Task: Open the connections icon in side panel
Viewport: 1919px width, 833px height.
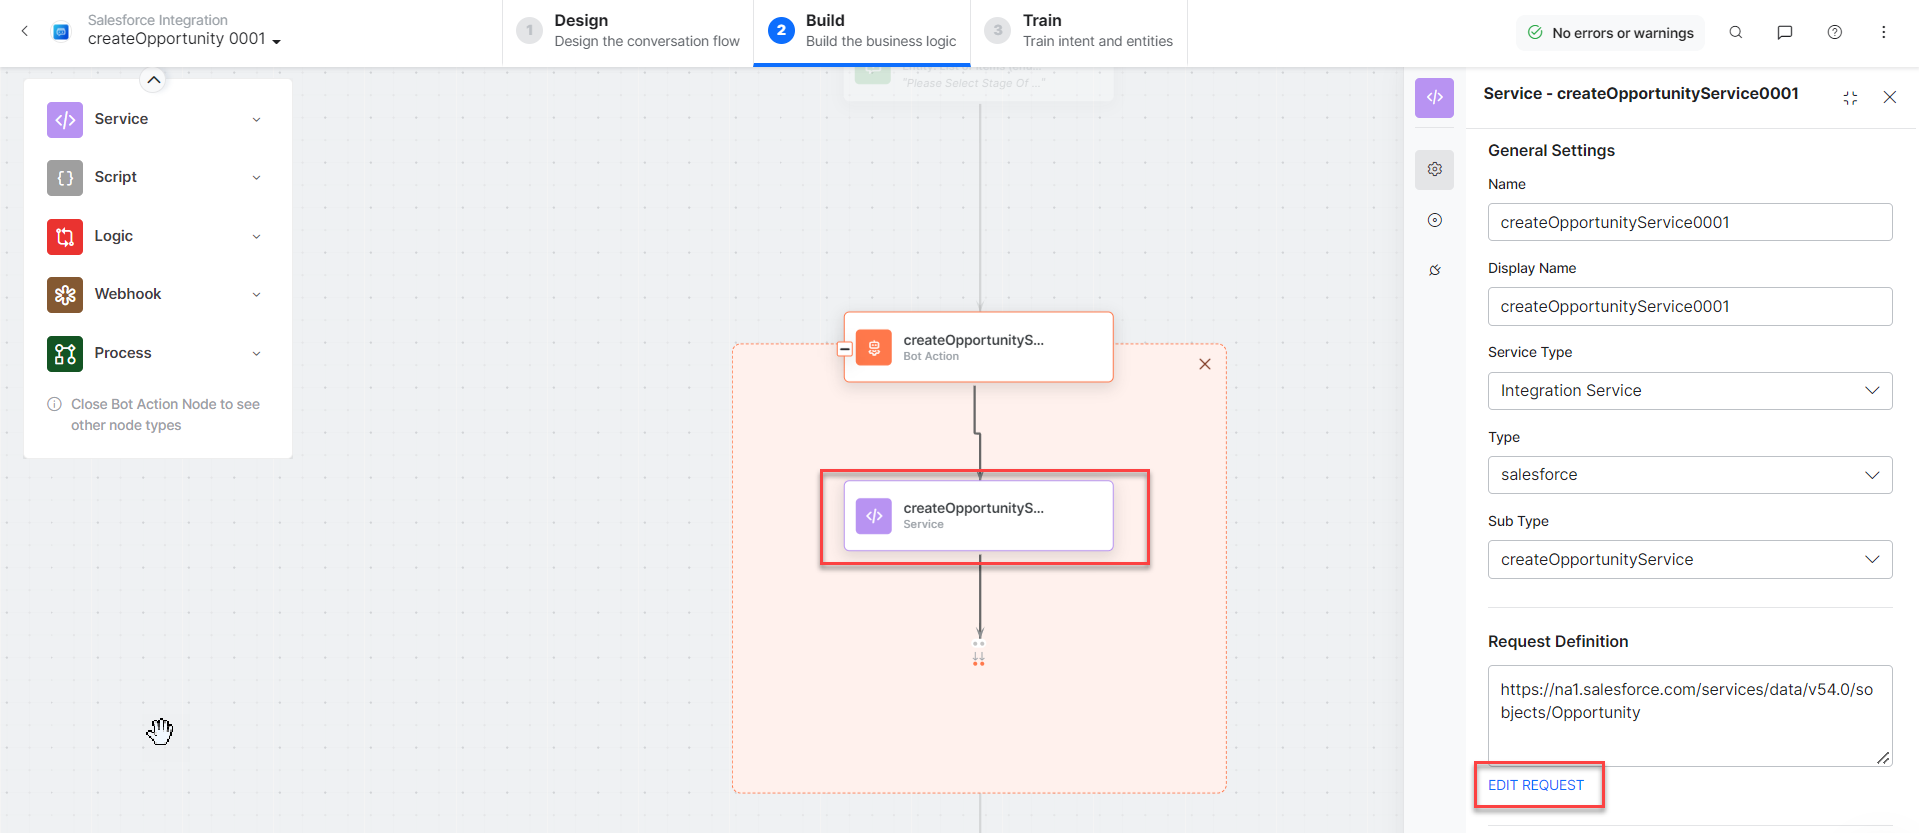Action: pyautogui.click(x=1434, y=270)
